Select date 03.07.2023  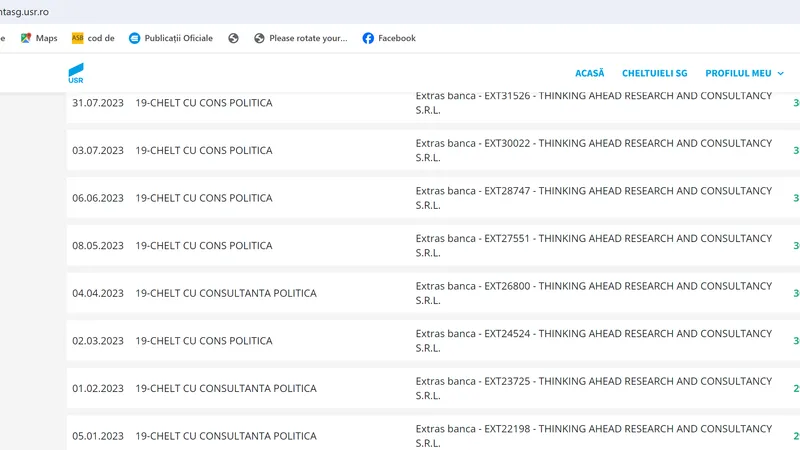(98, 151)
